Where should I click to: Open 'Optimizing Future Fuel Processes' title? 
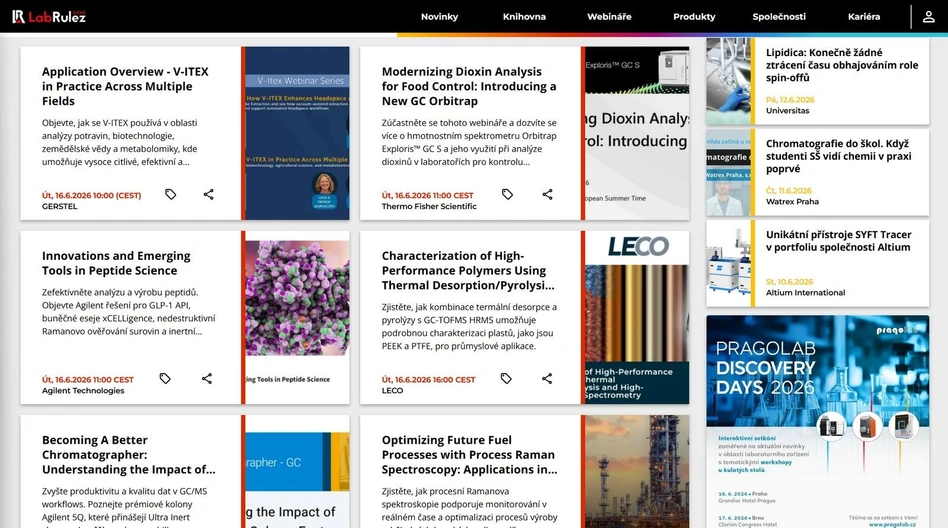click(470, 455)
